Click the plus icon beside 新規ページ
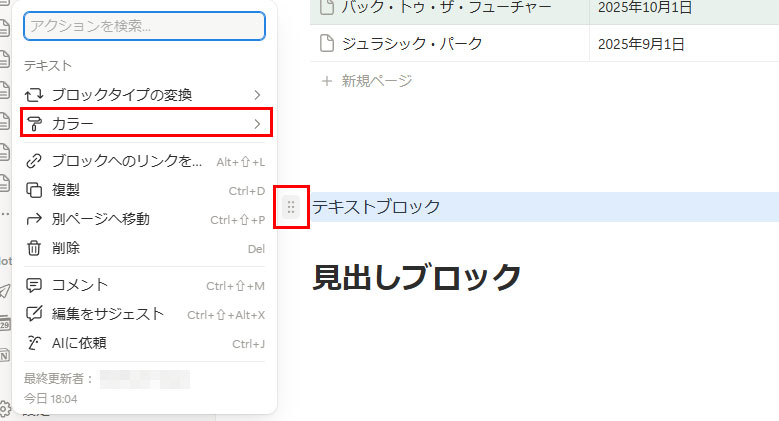 326,81
